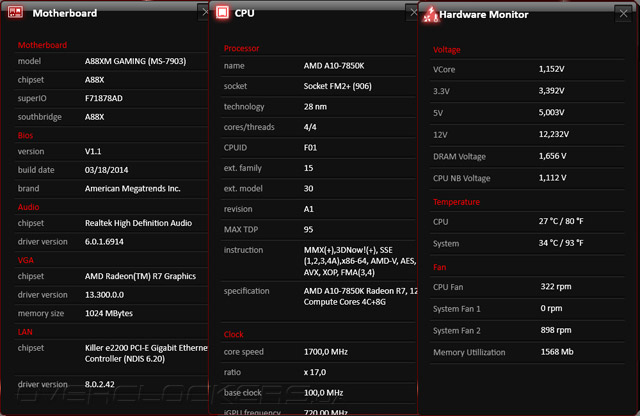Click Killer e2200 PCI-E Gigabit Ethernet entry
640x416 pixels.
[146, 353]
